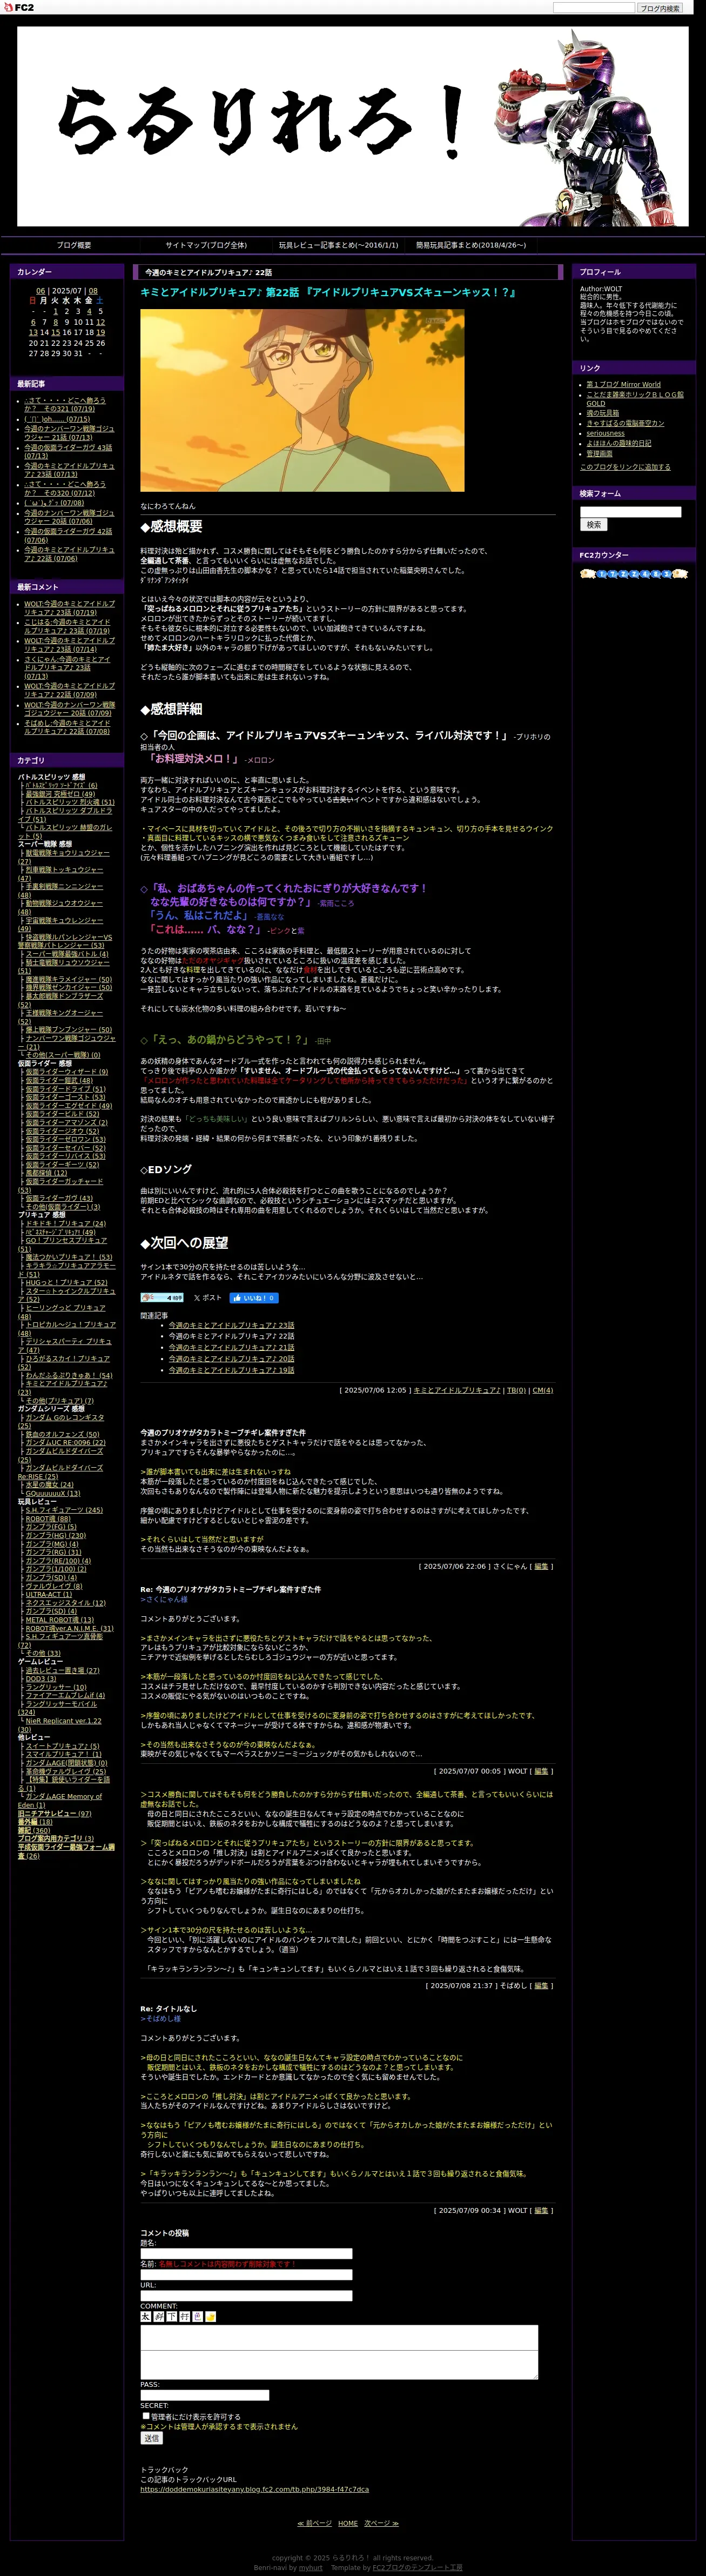Open the 魂の玩具箱 link in リンク
The width and height of the screenshot is (706, 2576).
[602, 413]
